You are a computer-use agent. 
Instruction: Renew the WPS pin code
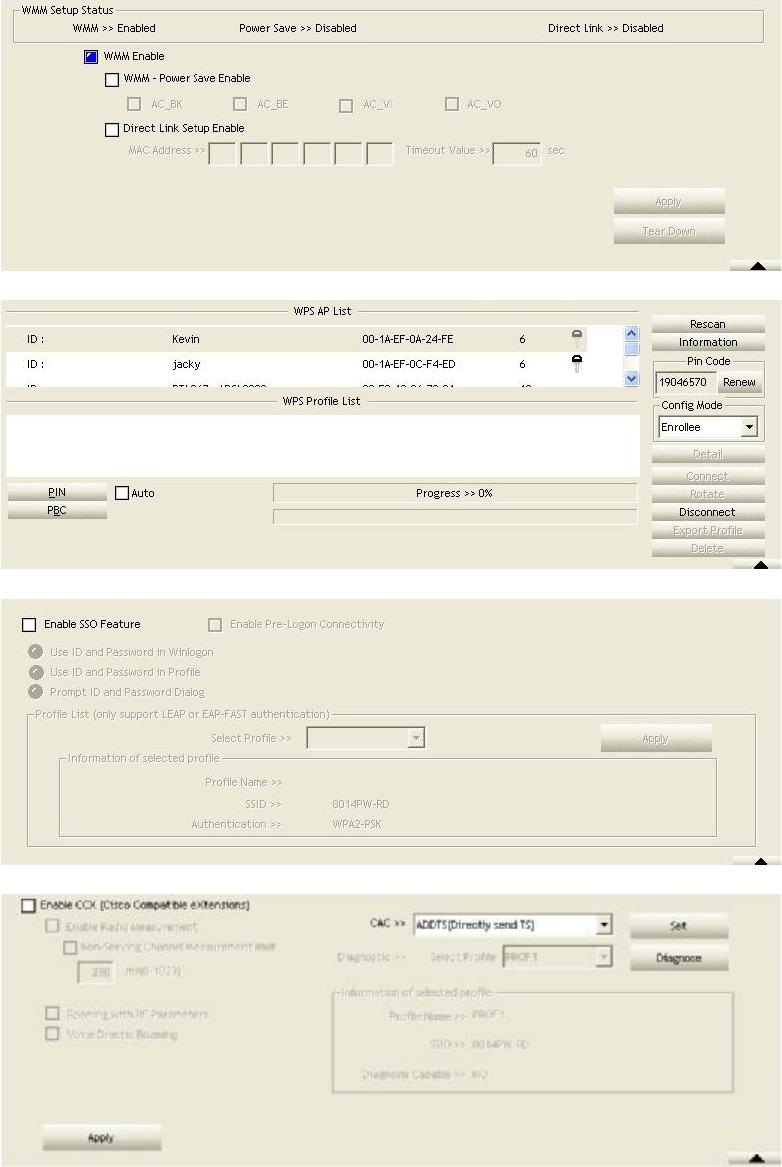tap(739, 383)
